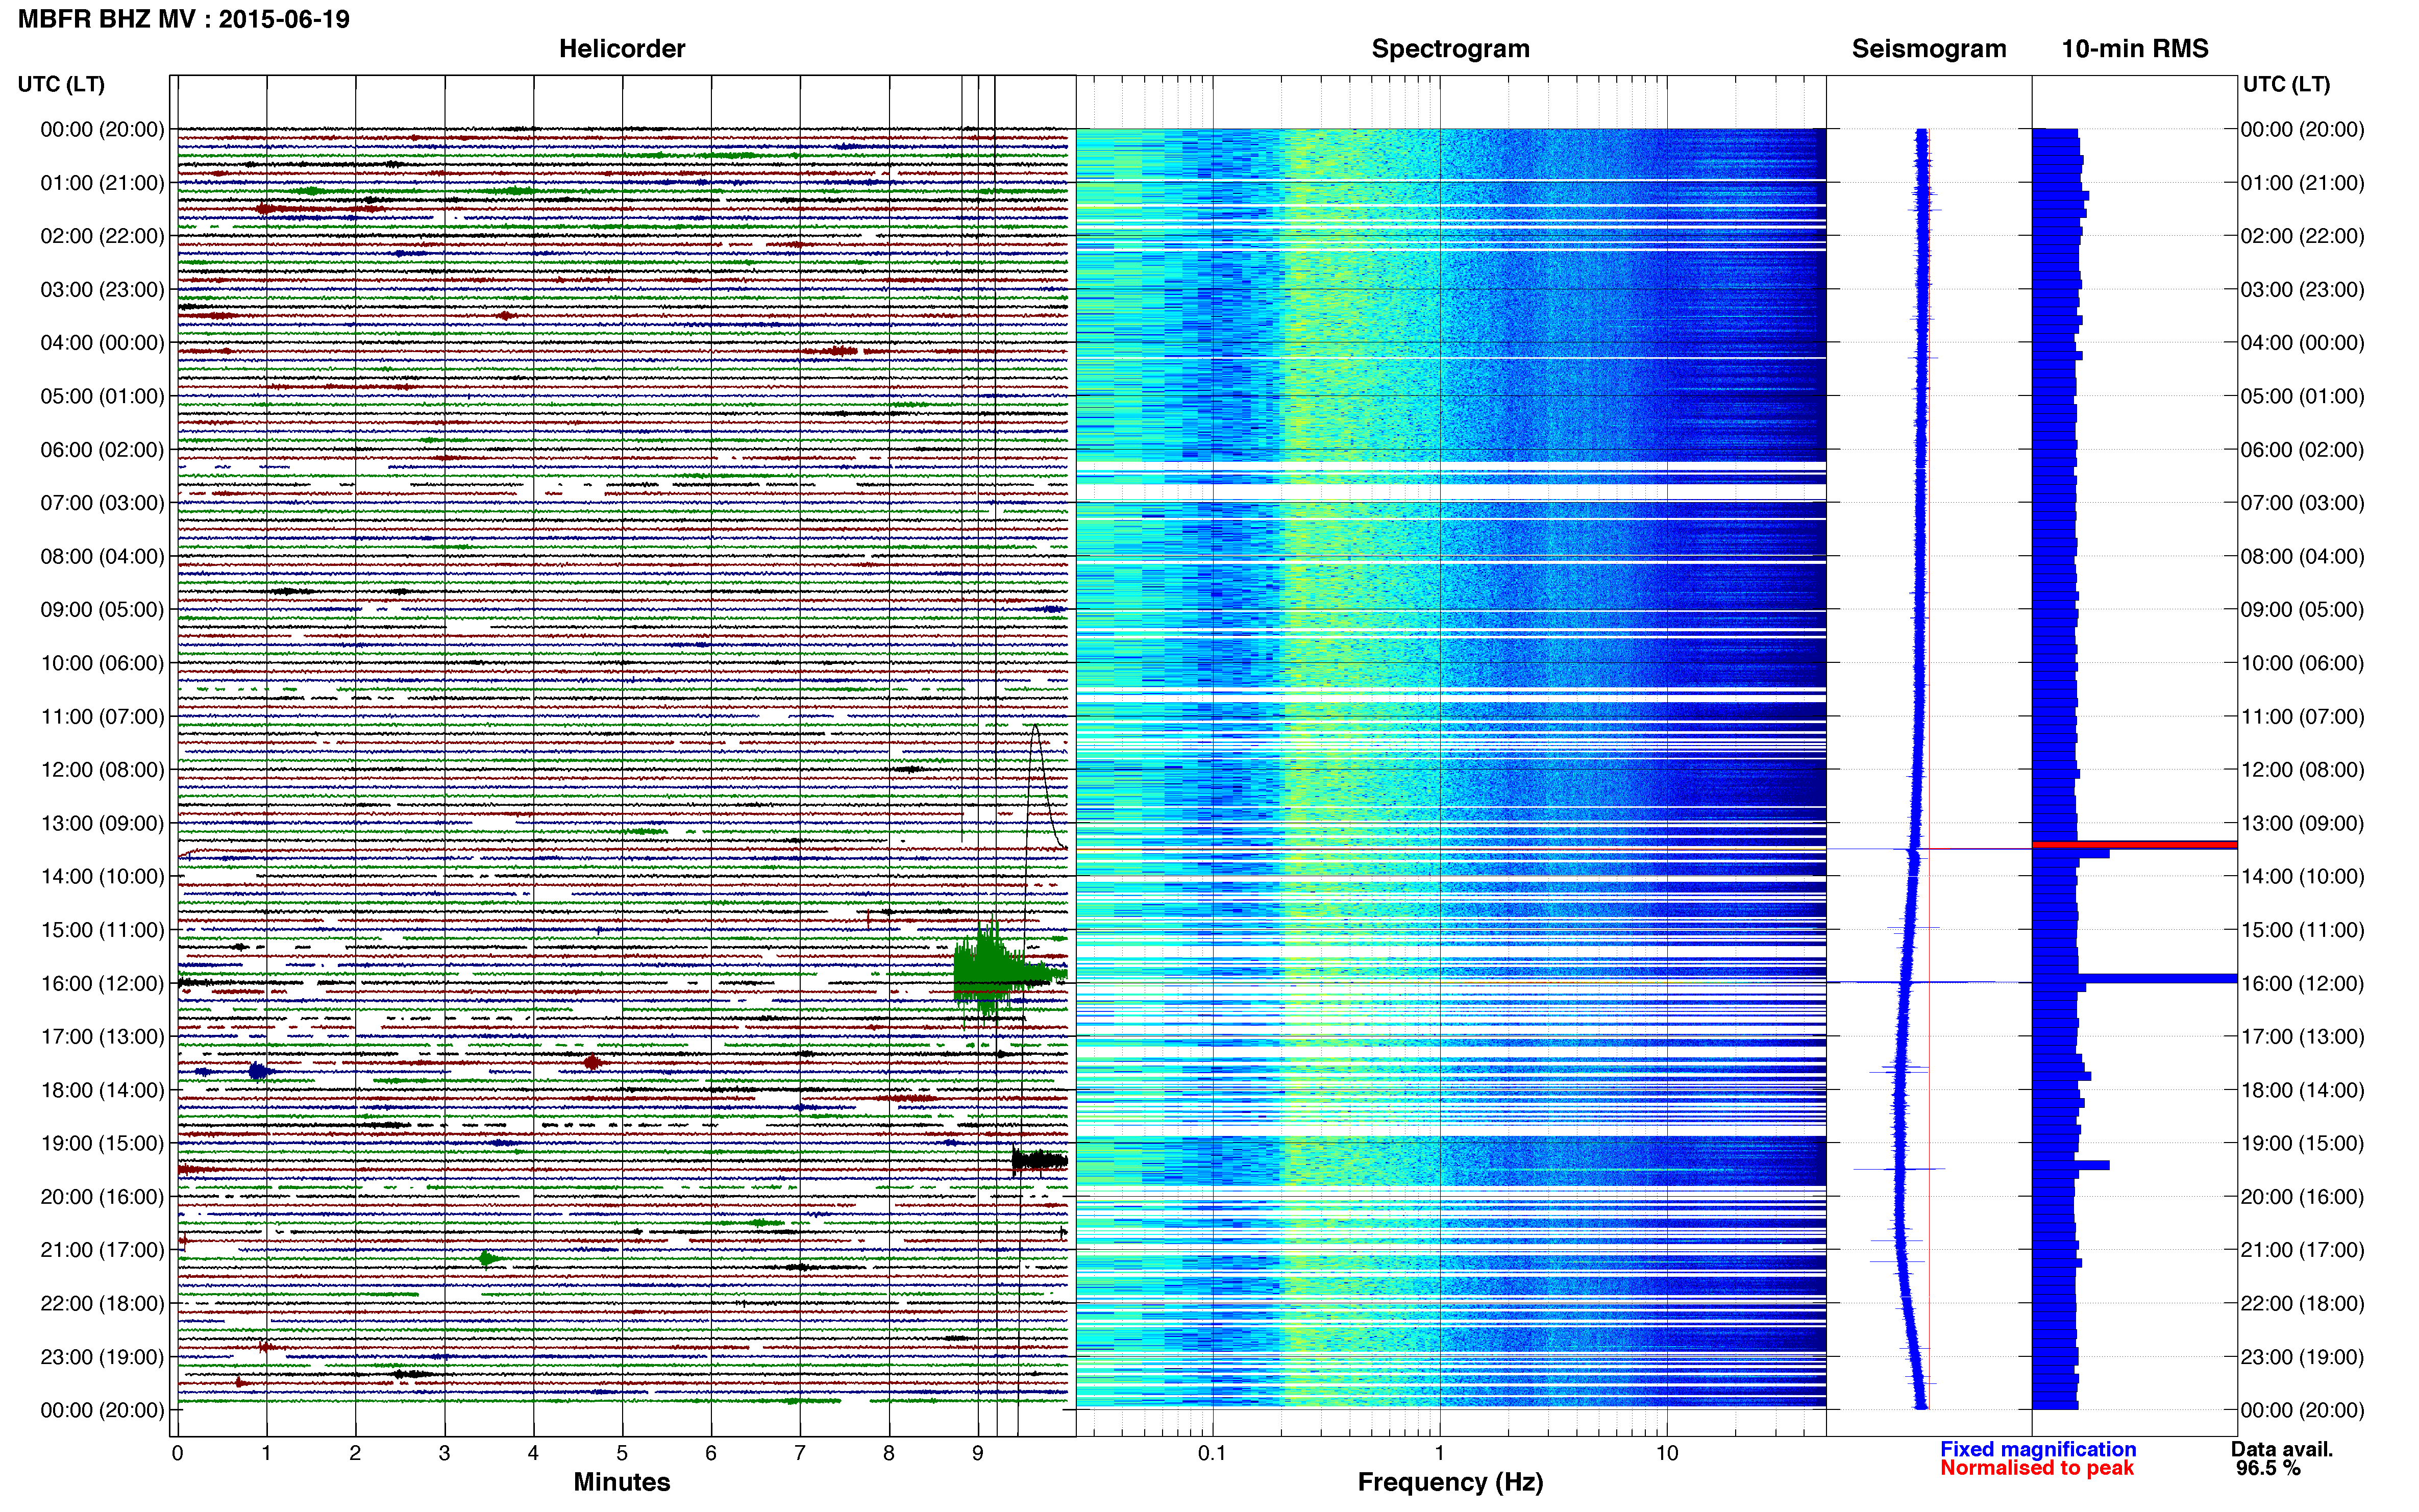Click right axis label '21:00 (17:00)'
The image size is (2419, 1512).
(x=2302, y=1250)
